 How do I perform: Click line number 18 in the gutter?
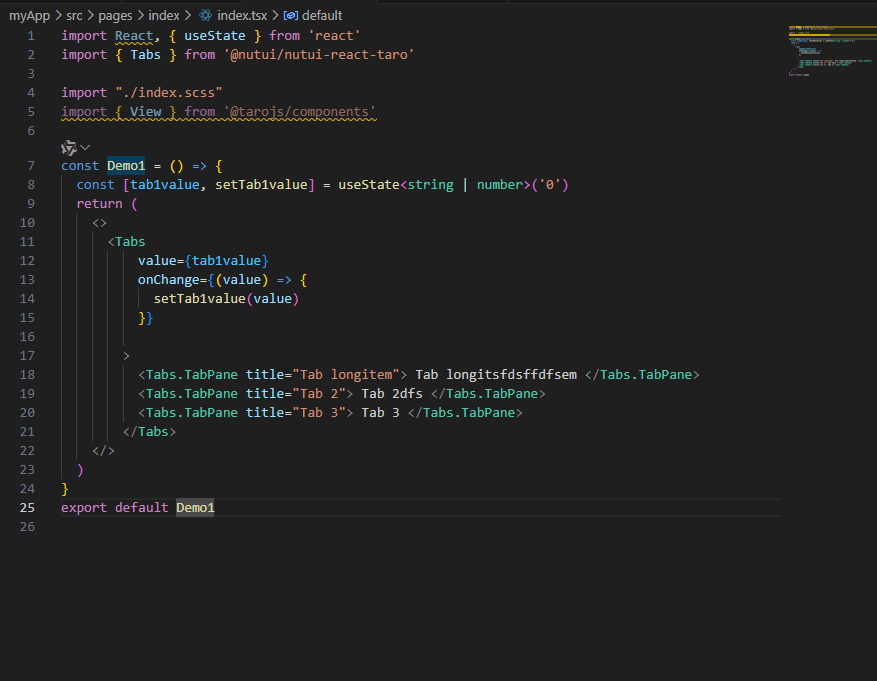pyautogui.click(x=27, y=374)
